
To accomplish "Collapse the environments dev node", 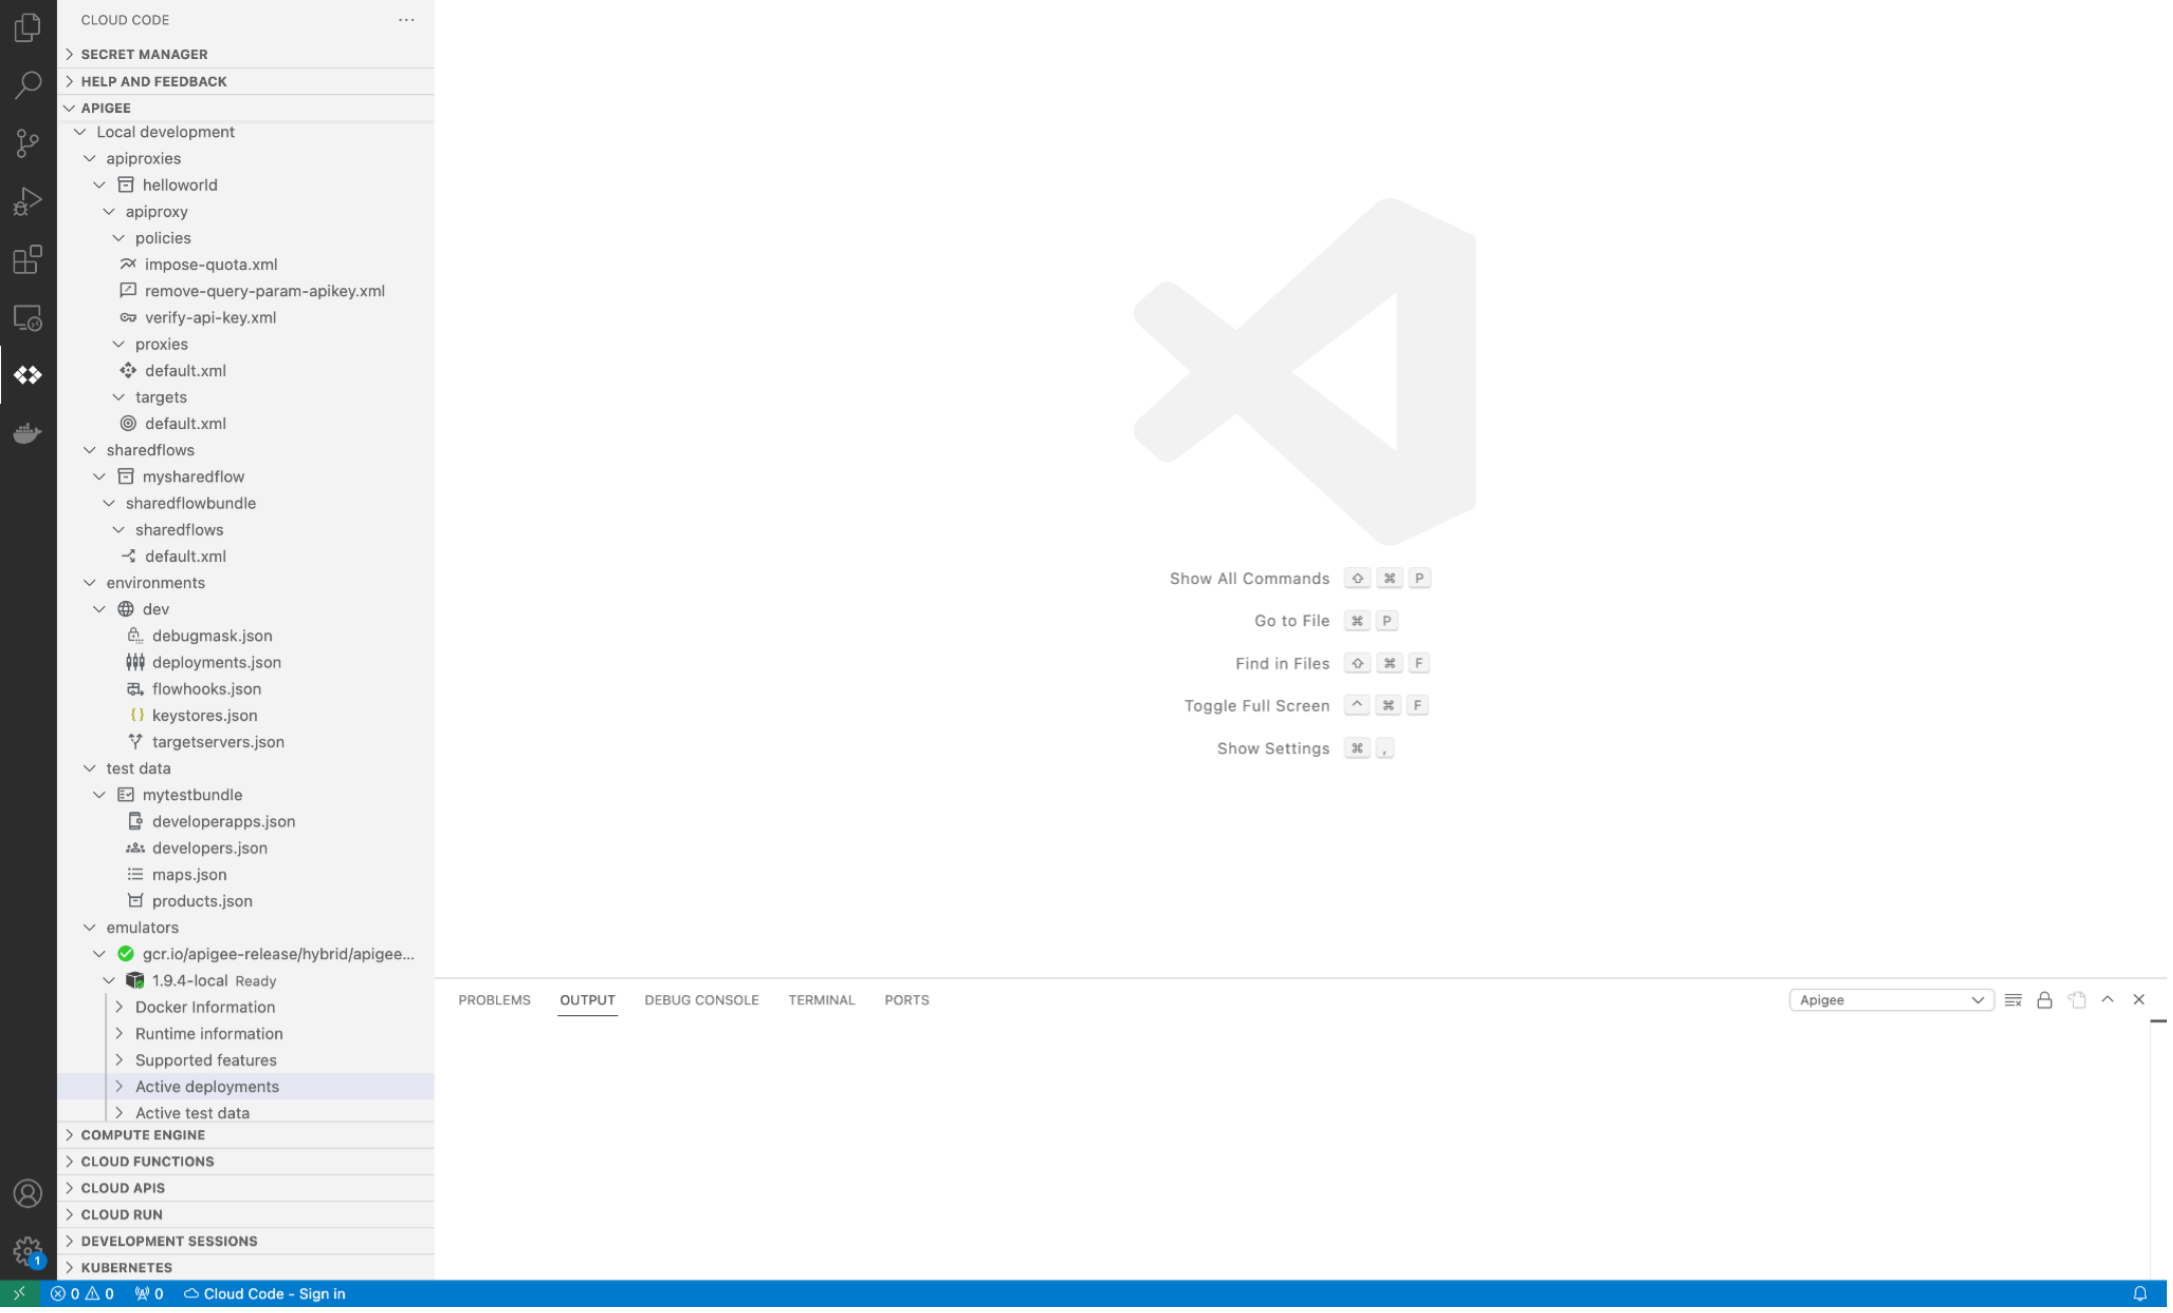I will [x=101, y=607].
